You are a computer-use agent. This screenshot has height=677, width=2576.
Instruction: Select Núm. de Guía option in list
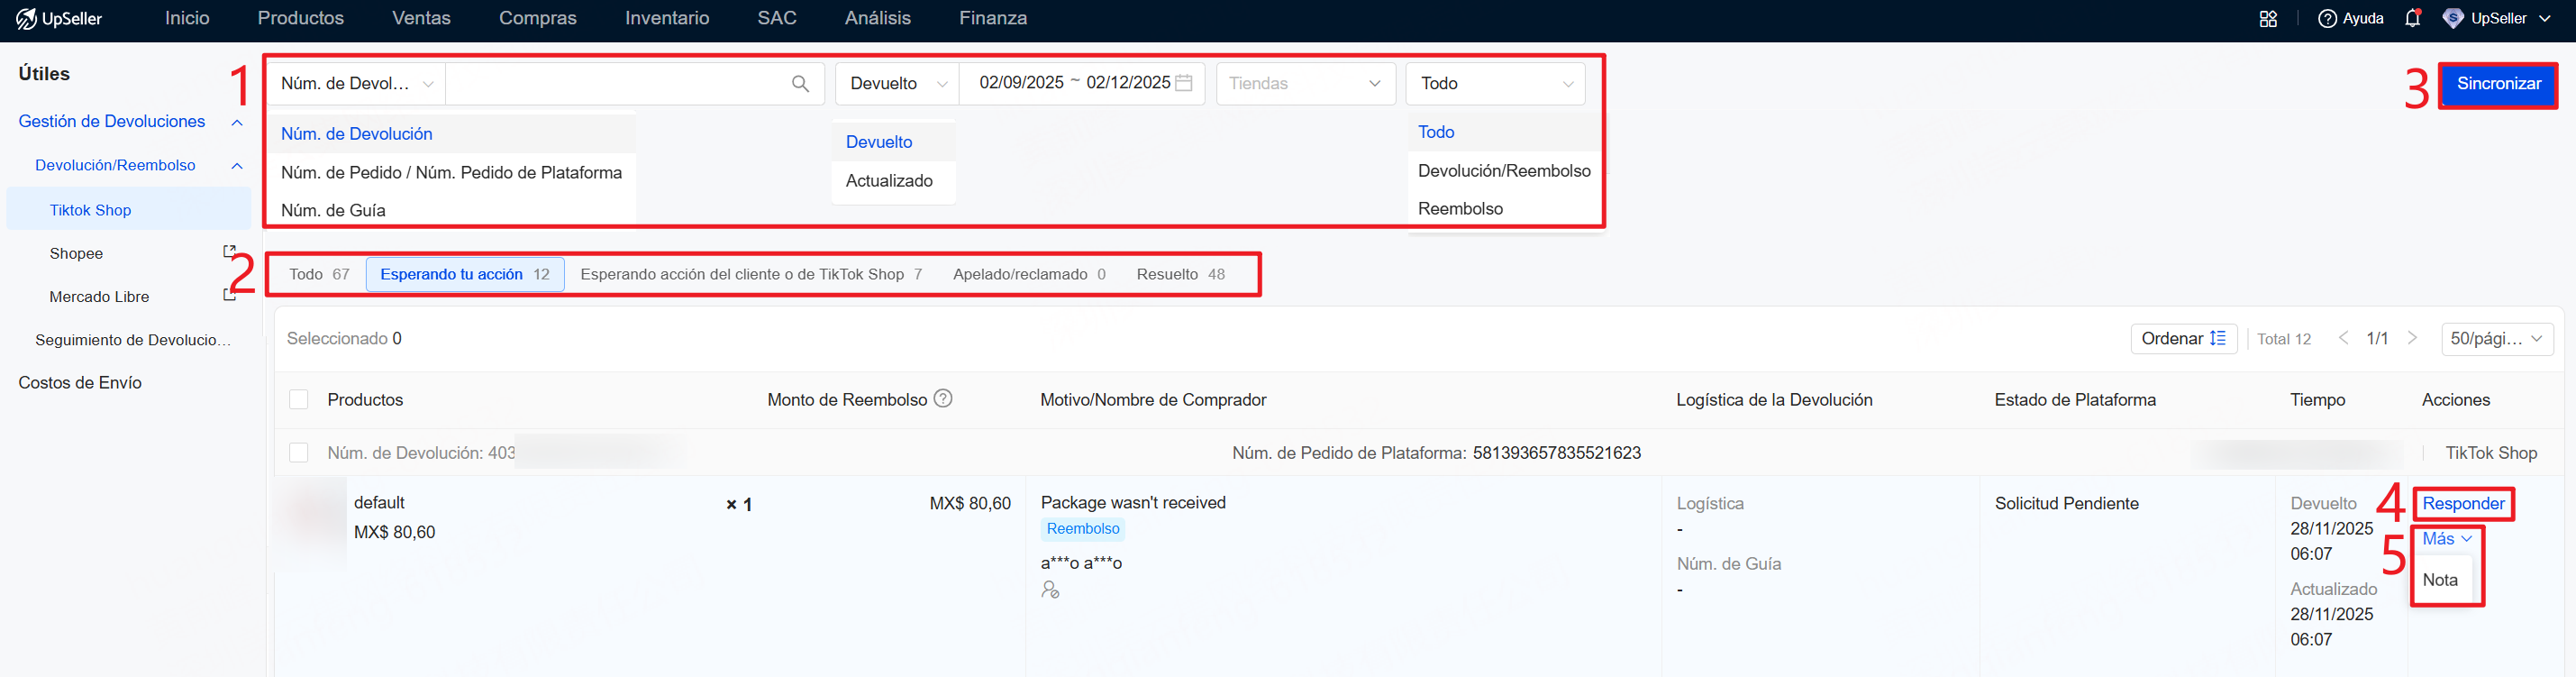tap(333, 210)
